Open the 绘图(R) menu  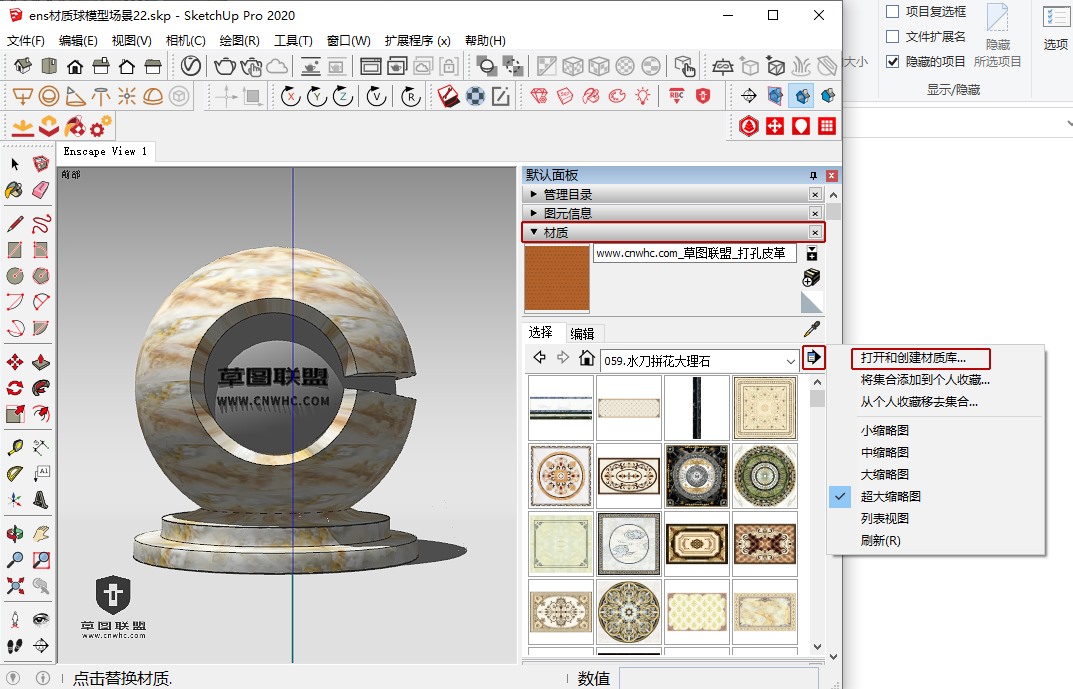(x=240, y=40)
